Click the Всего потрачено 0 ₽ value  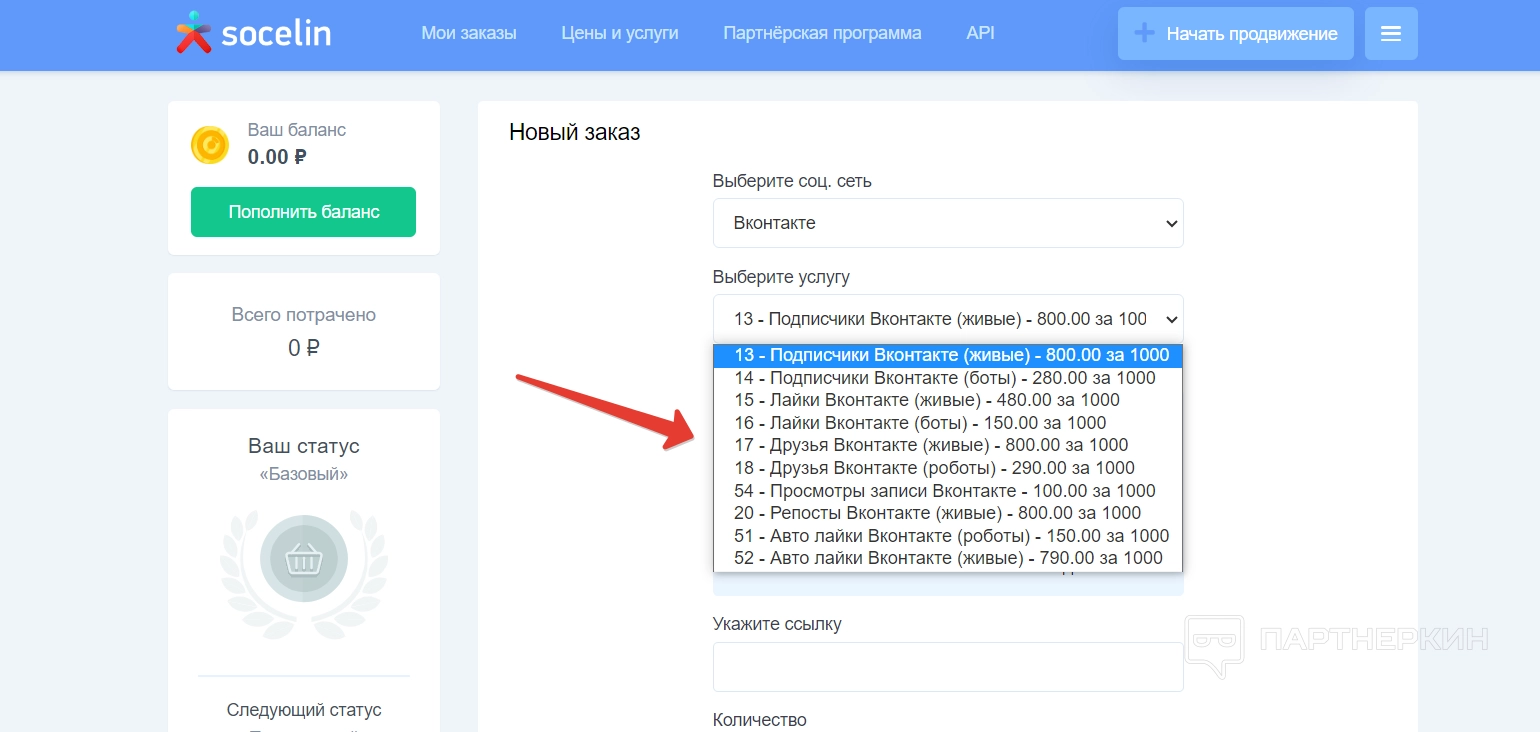pyautogui.click(x=304, y=348)
